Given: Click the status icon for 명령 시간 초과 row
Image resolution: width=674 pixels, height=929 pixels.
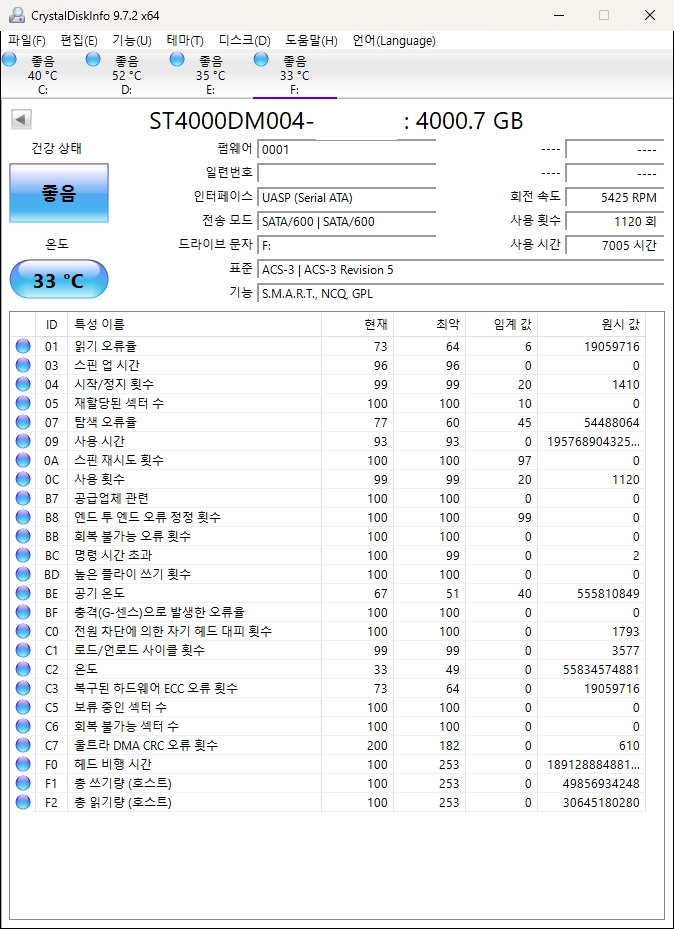Looking at the screenshot, I should click(23, 555).
